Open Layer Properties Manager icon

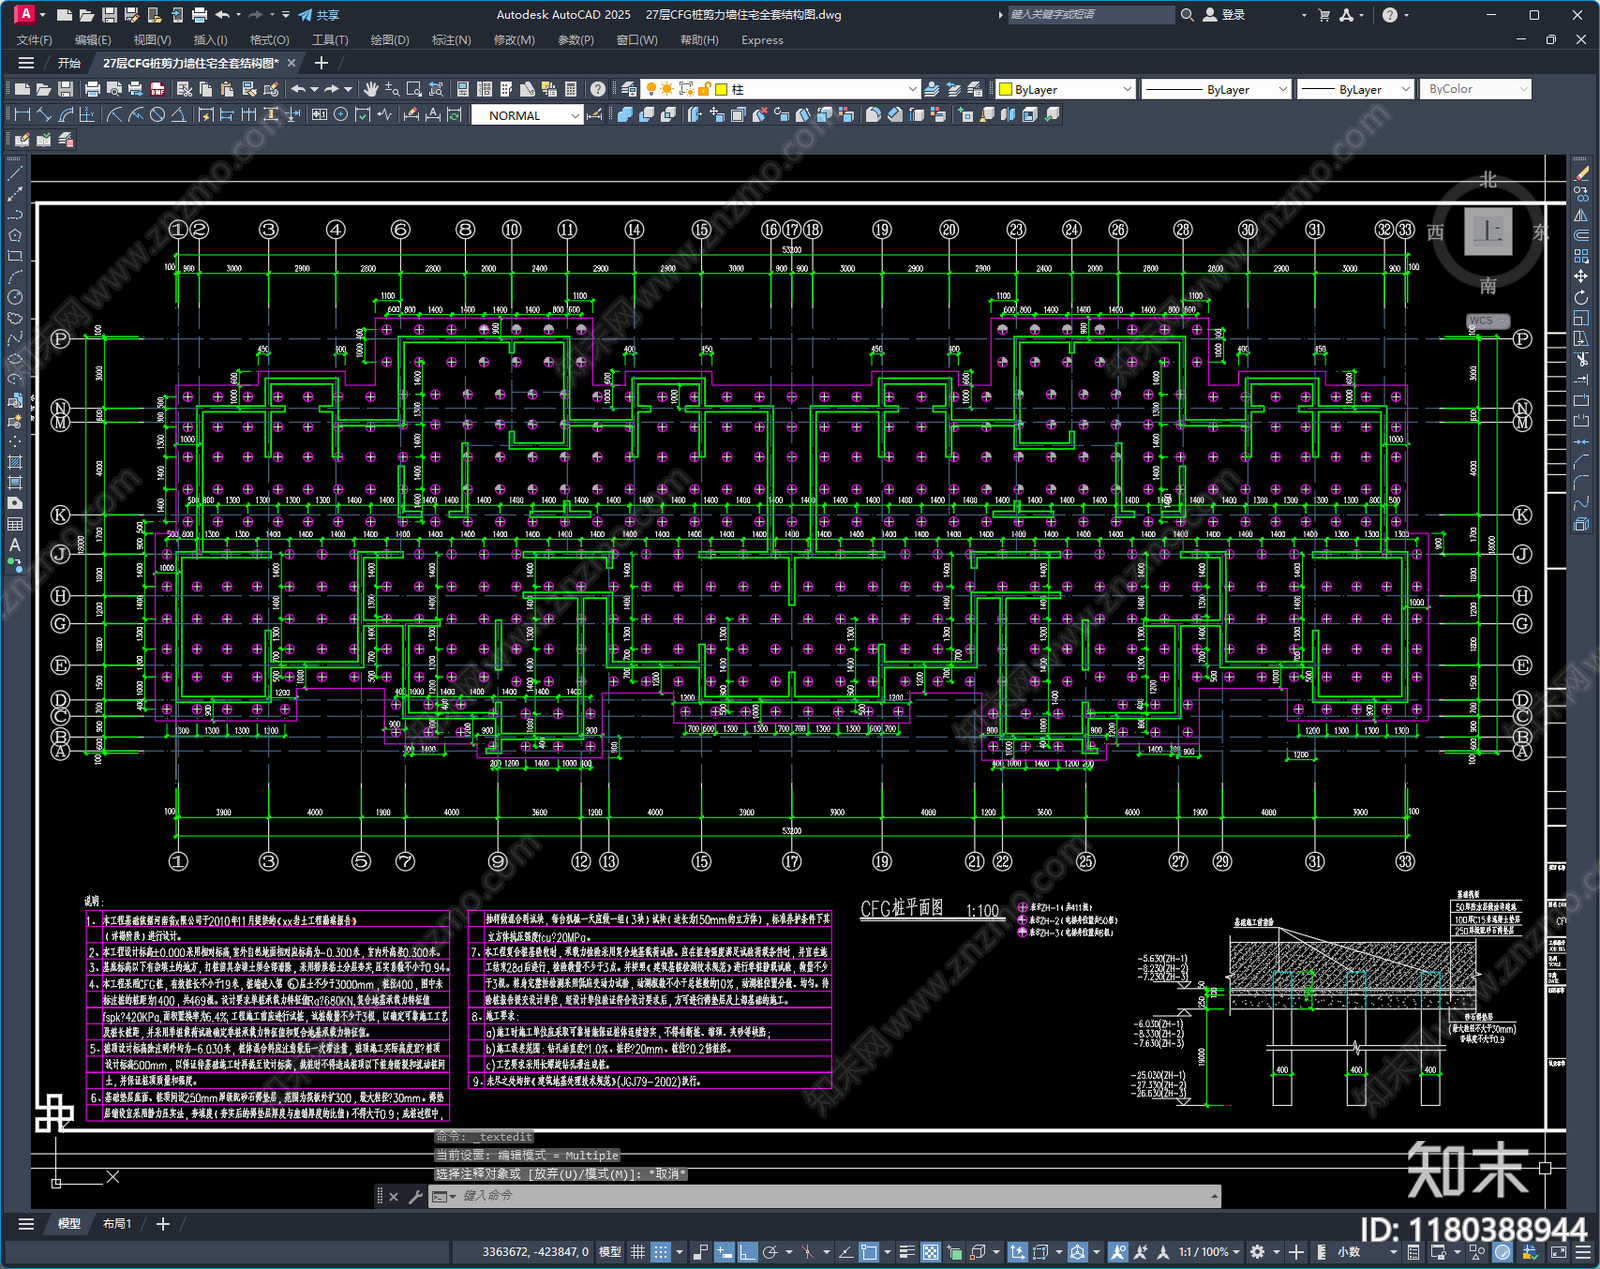pyautogui.click(x=629, y=89)
